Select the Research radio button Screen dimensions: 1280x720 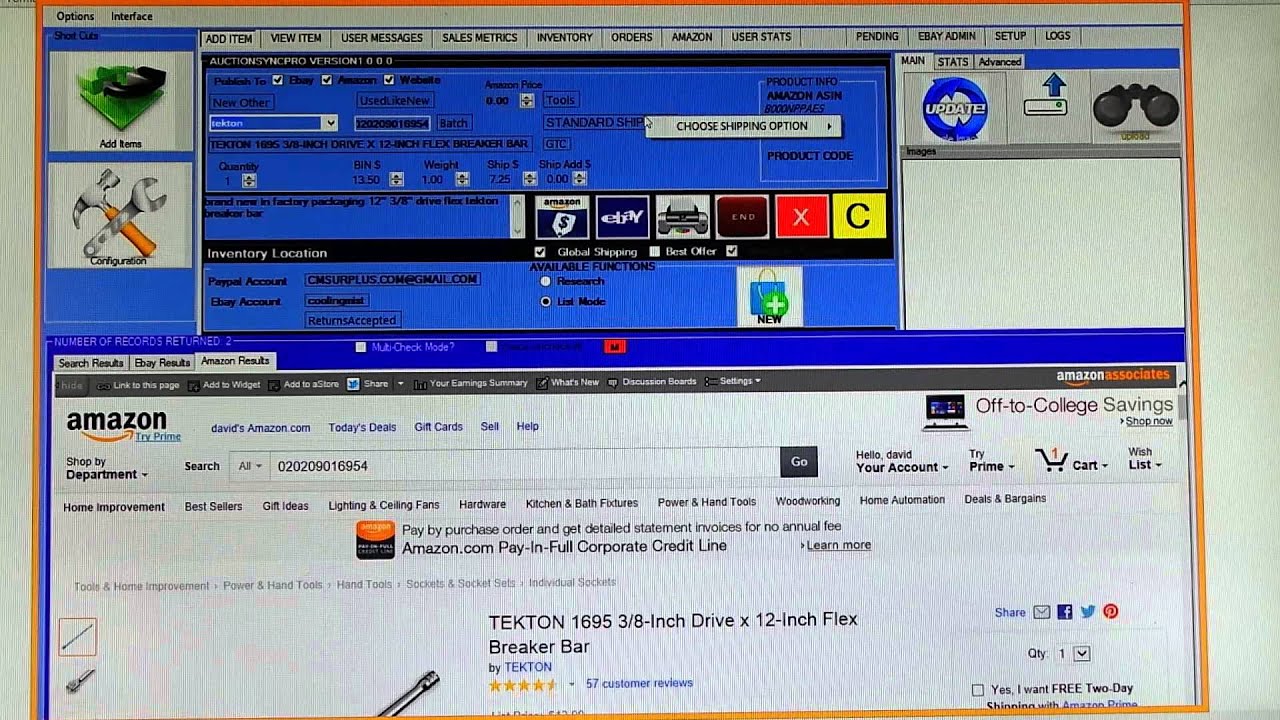pos(546,282)
